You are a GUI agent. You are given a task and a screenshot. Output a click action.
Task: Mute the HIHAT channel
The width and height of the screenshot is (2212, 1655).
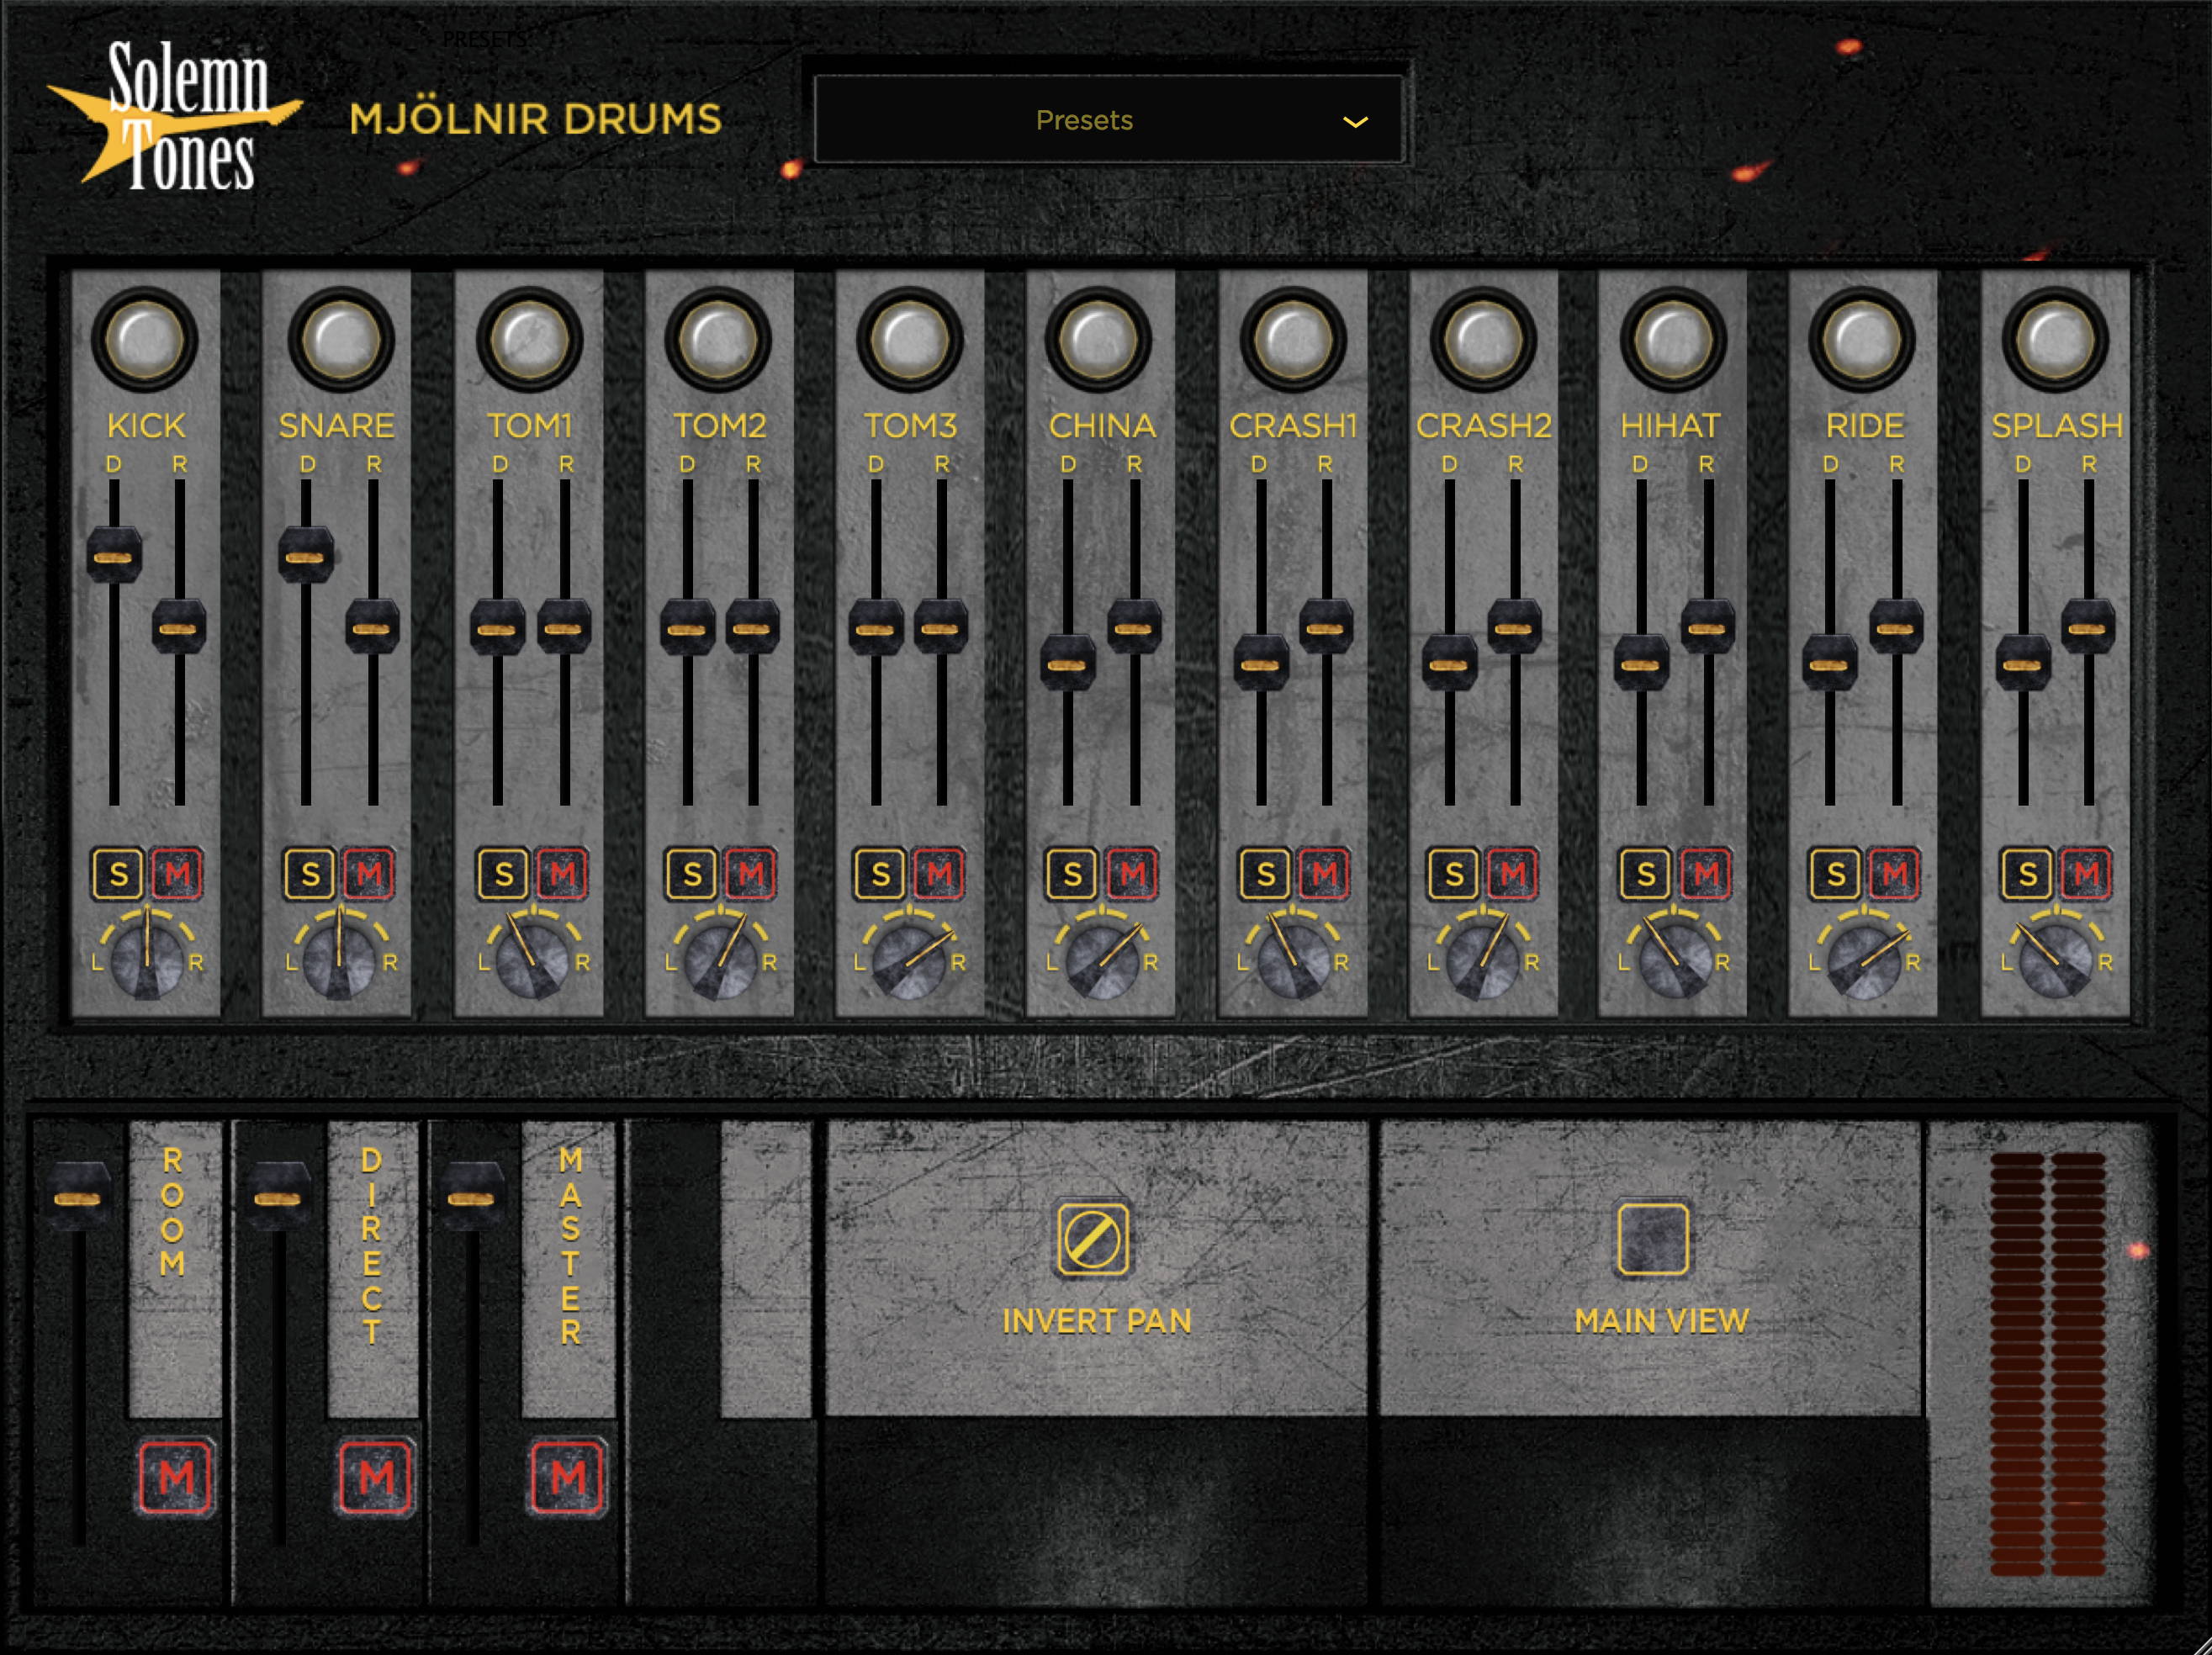coord(1705,874)
